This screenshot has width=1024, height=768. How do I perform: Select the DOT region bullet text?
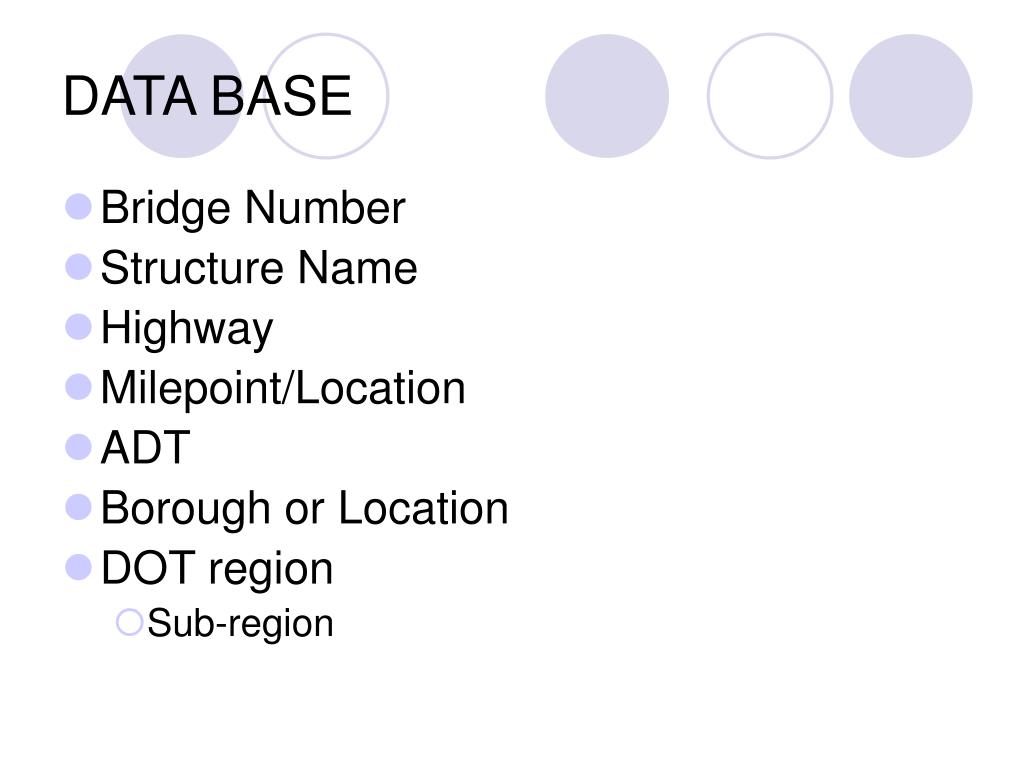[217, 569]
